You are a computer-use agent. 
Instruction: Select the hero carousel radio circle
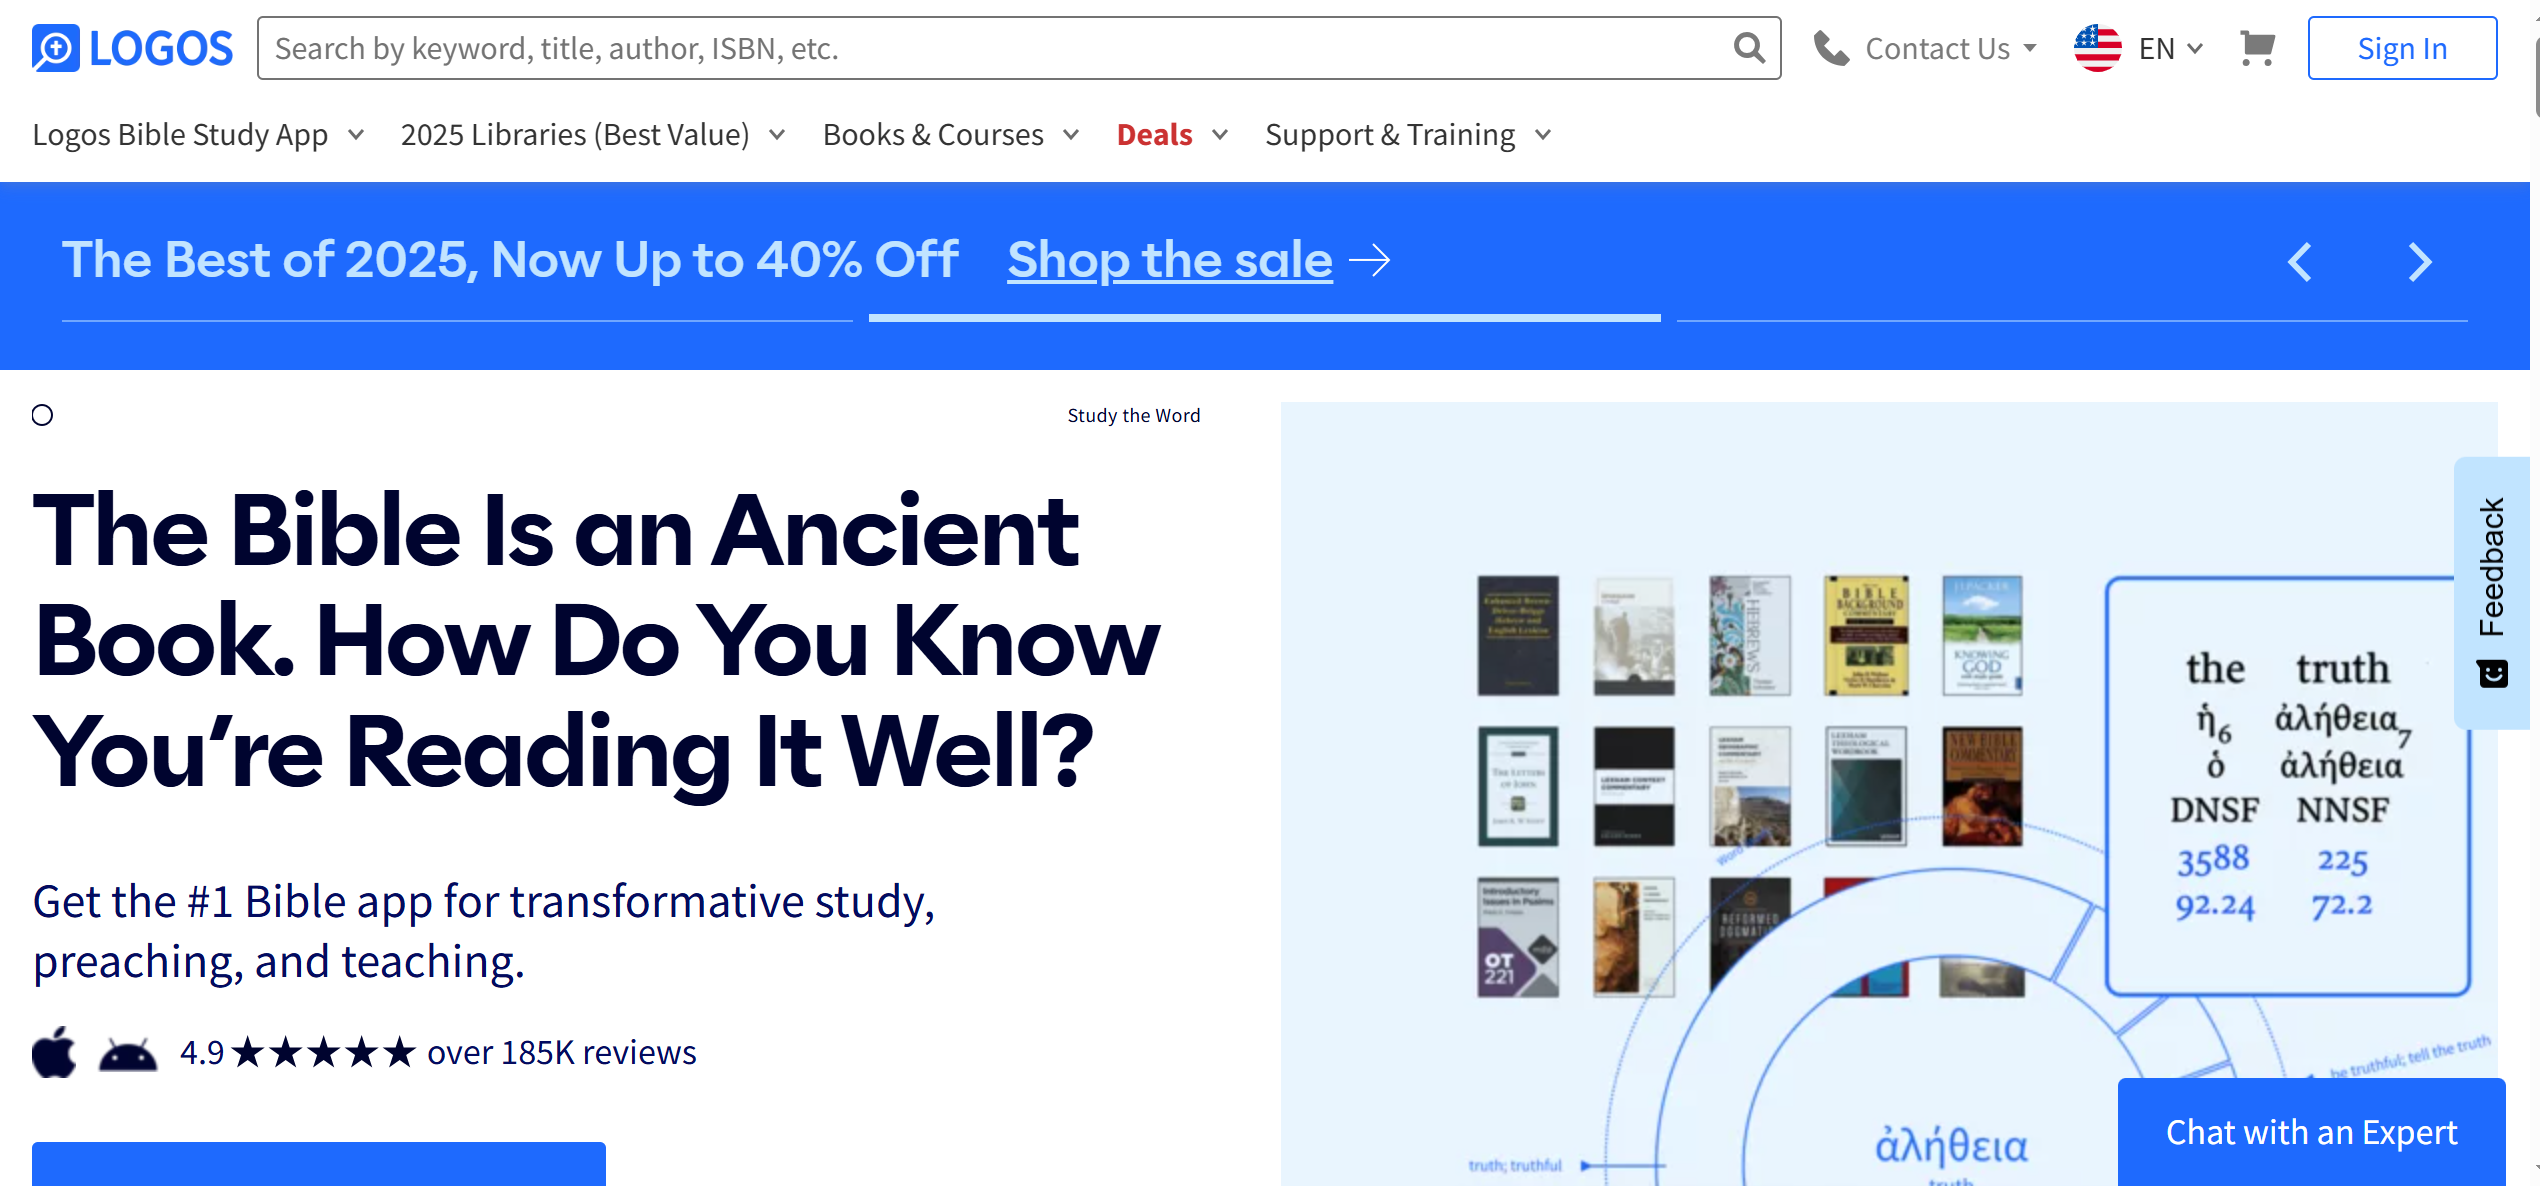tap(42, 415)
